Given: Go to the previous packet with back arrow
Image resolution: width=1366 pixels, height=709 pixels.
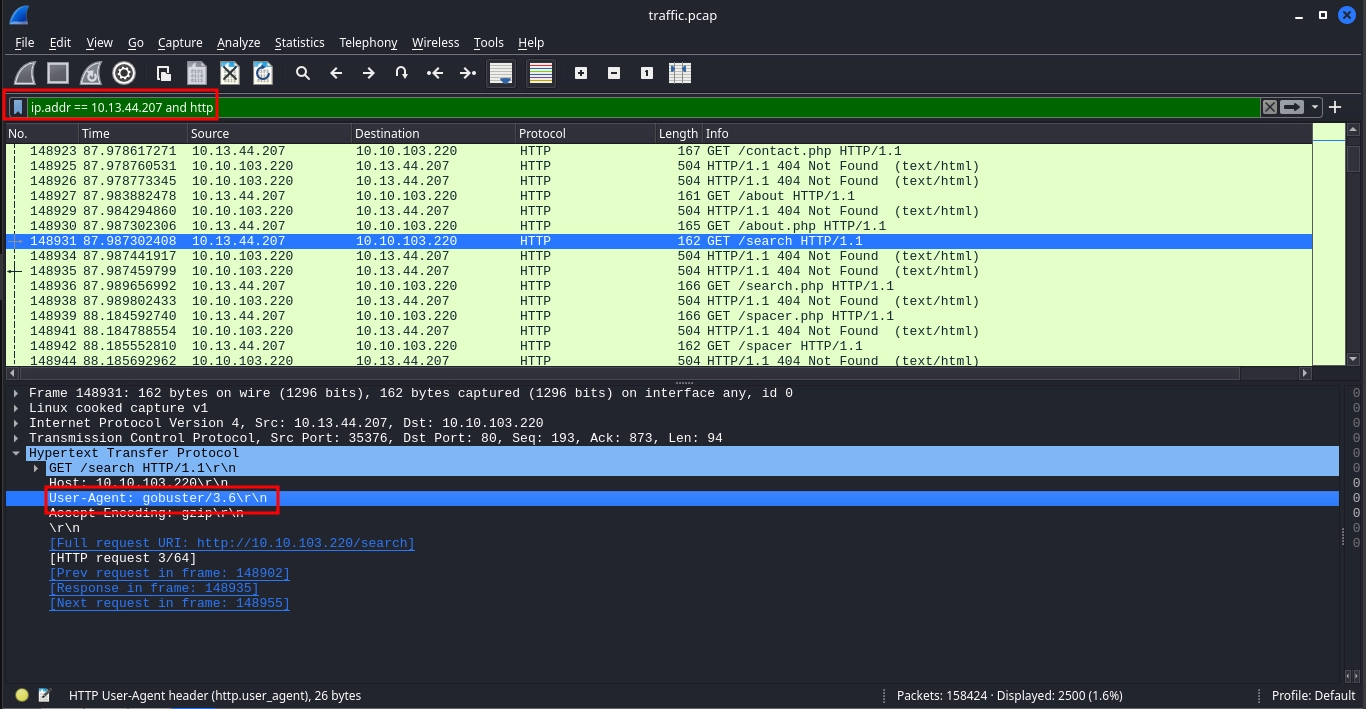Looking at the screenshot, I should 336,73.
